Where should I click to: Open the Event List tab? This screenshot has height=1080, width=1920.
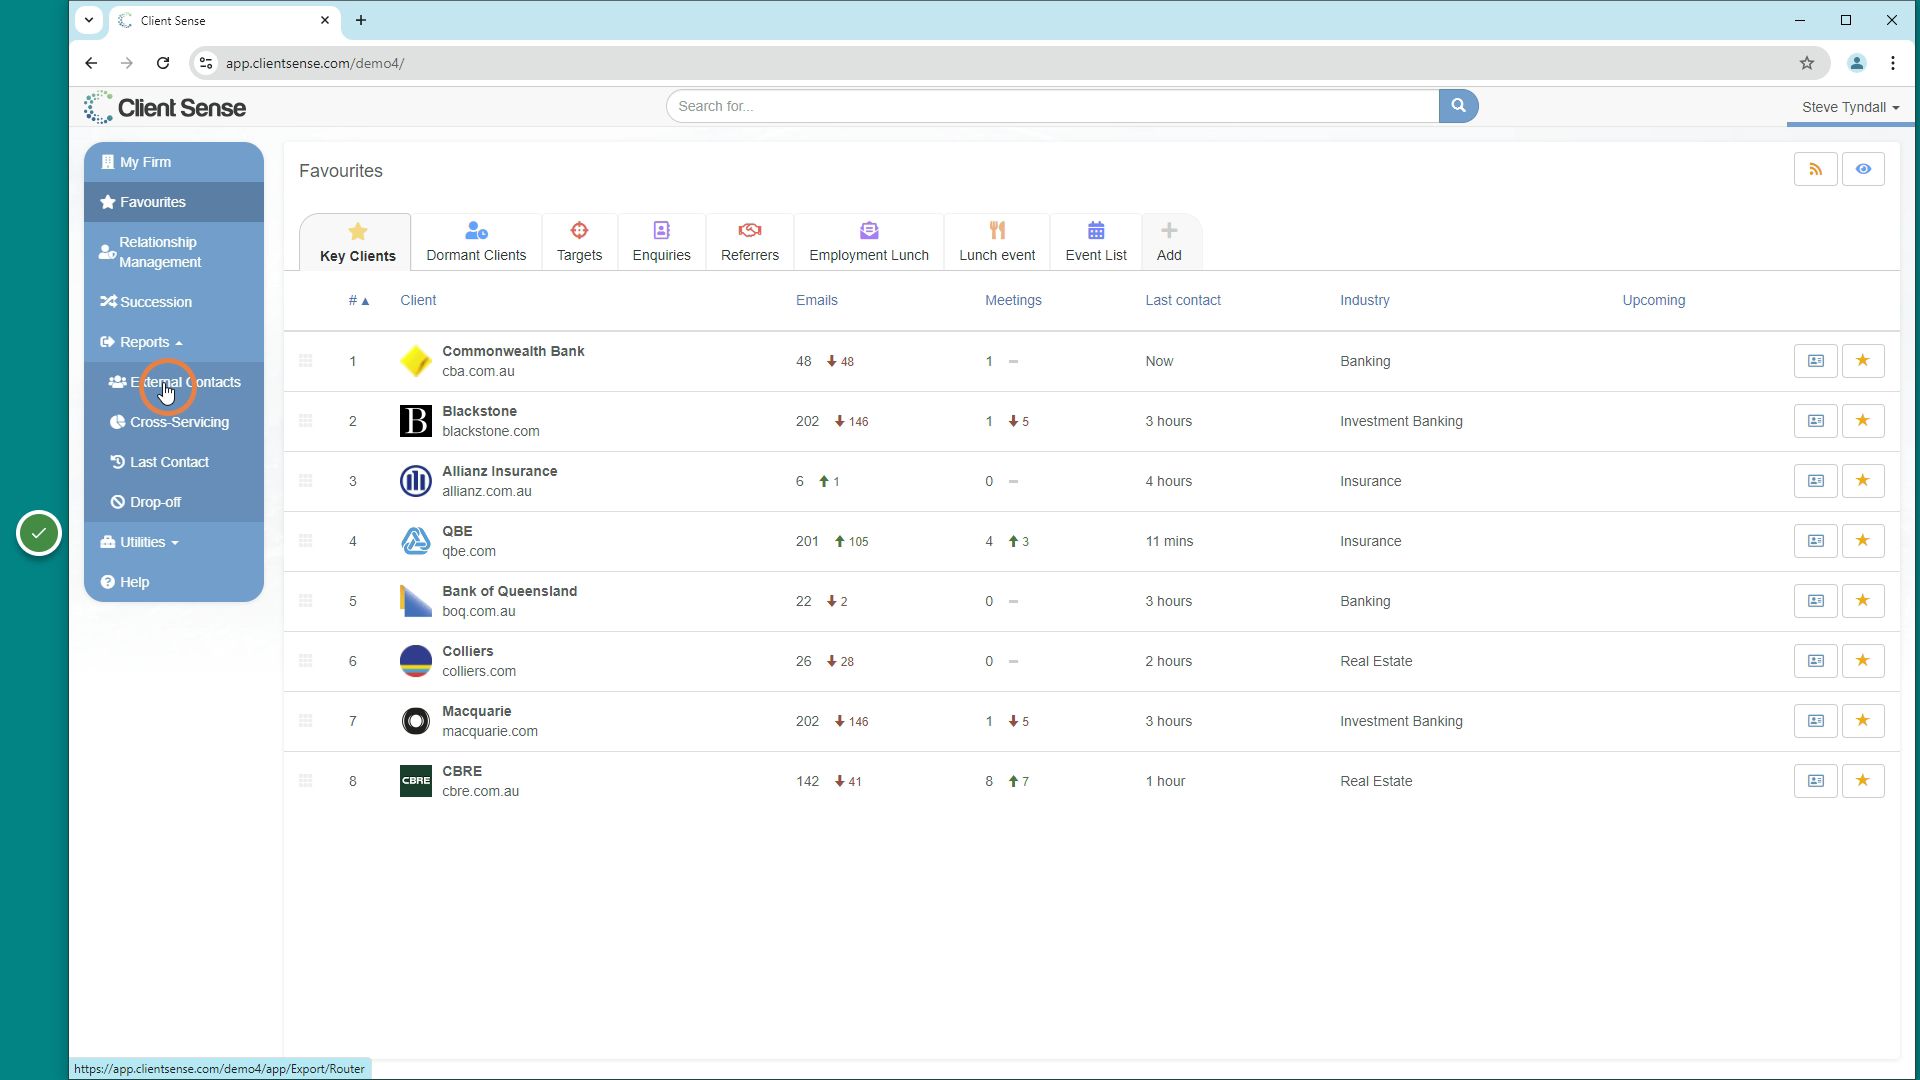[1096, 242]
